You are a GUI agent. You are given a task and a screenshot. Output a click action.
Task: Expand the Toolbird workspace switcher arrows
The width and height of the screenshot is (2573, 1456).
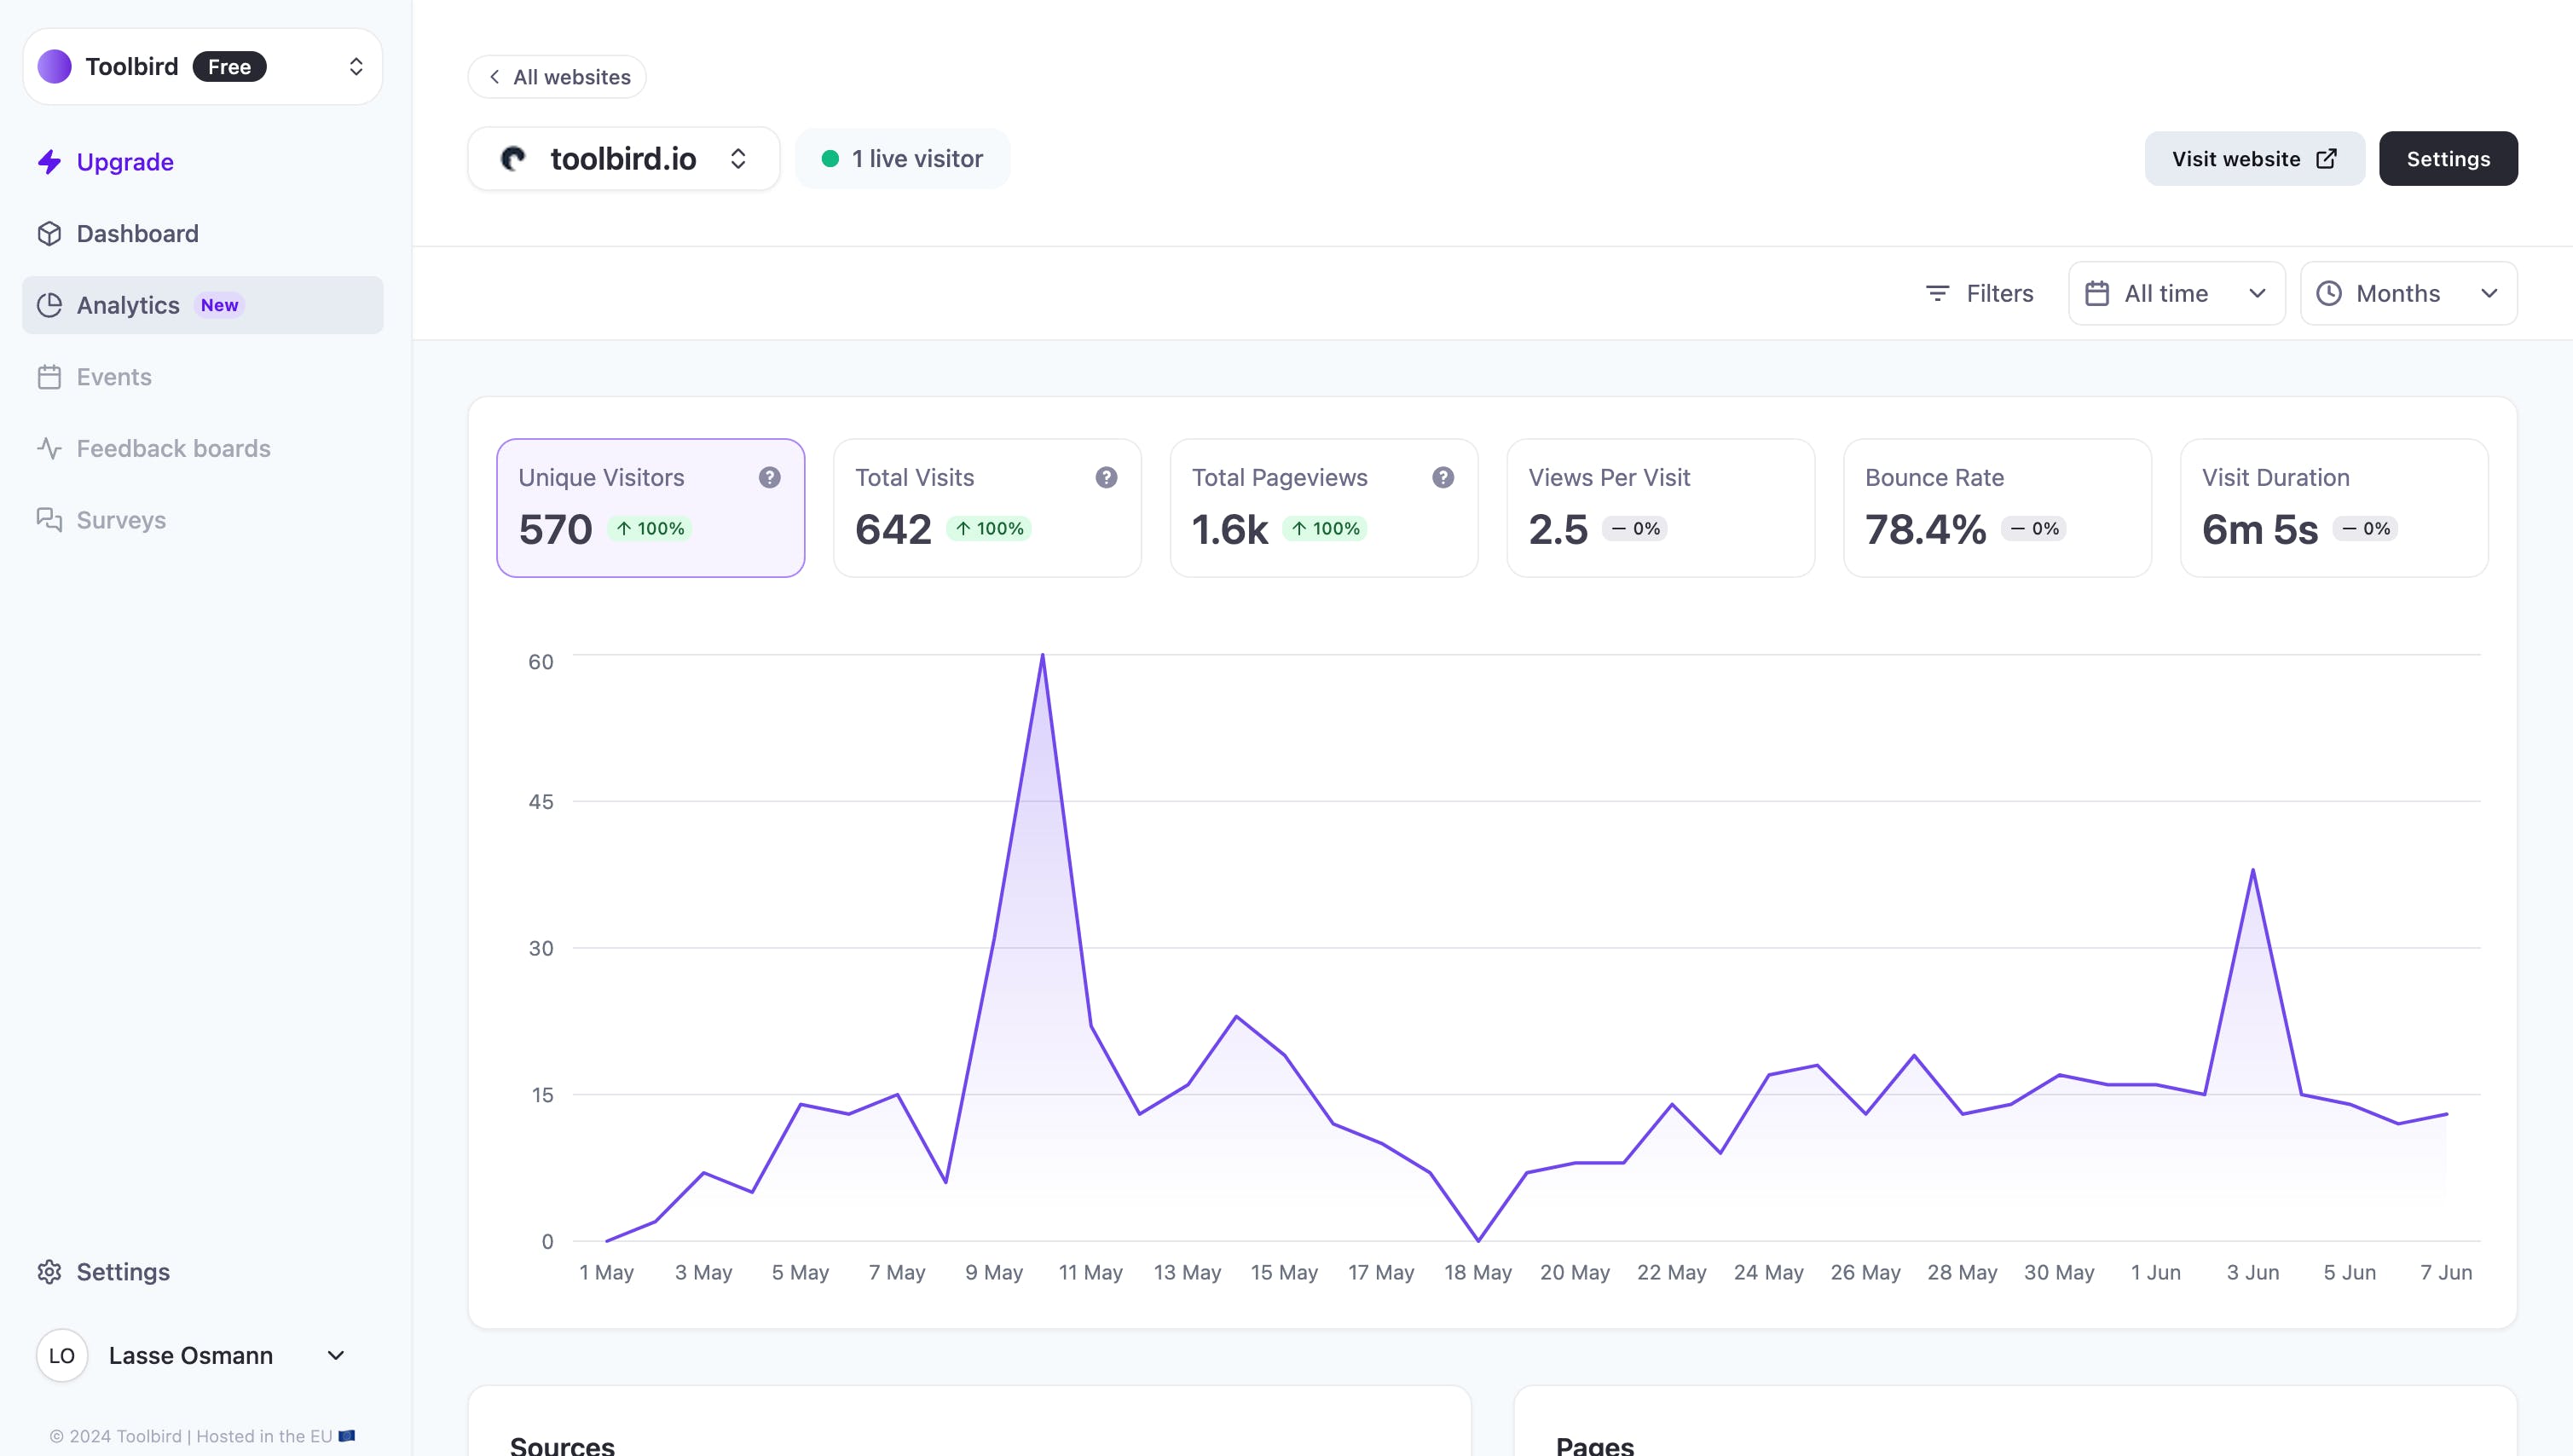pyautogui.click(x=356, y=66)
